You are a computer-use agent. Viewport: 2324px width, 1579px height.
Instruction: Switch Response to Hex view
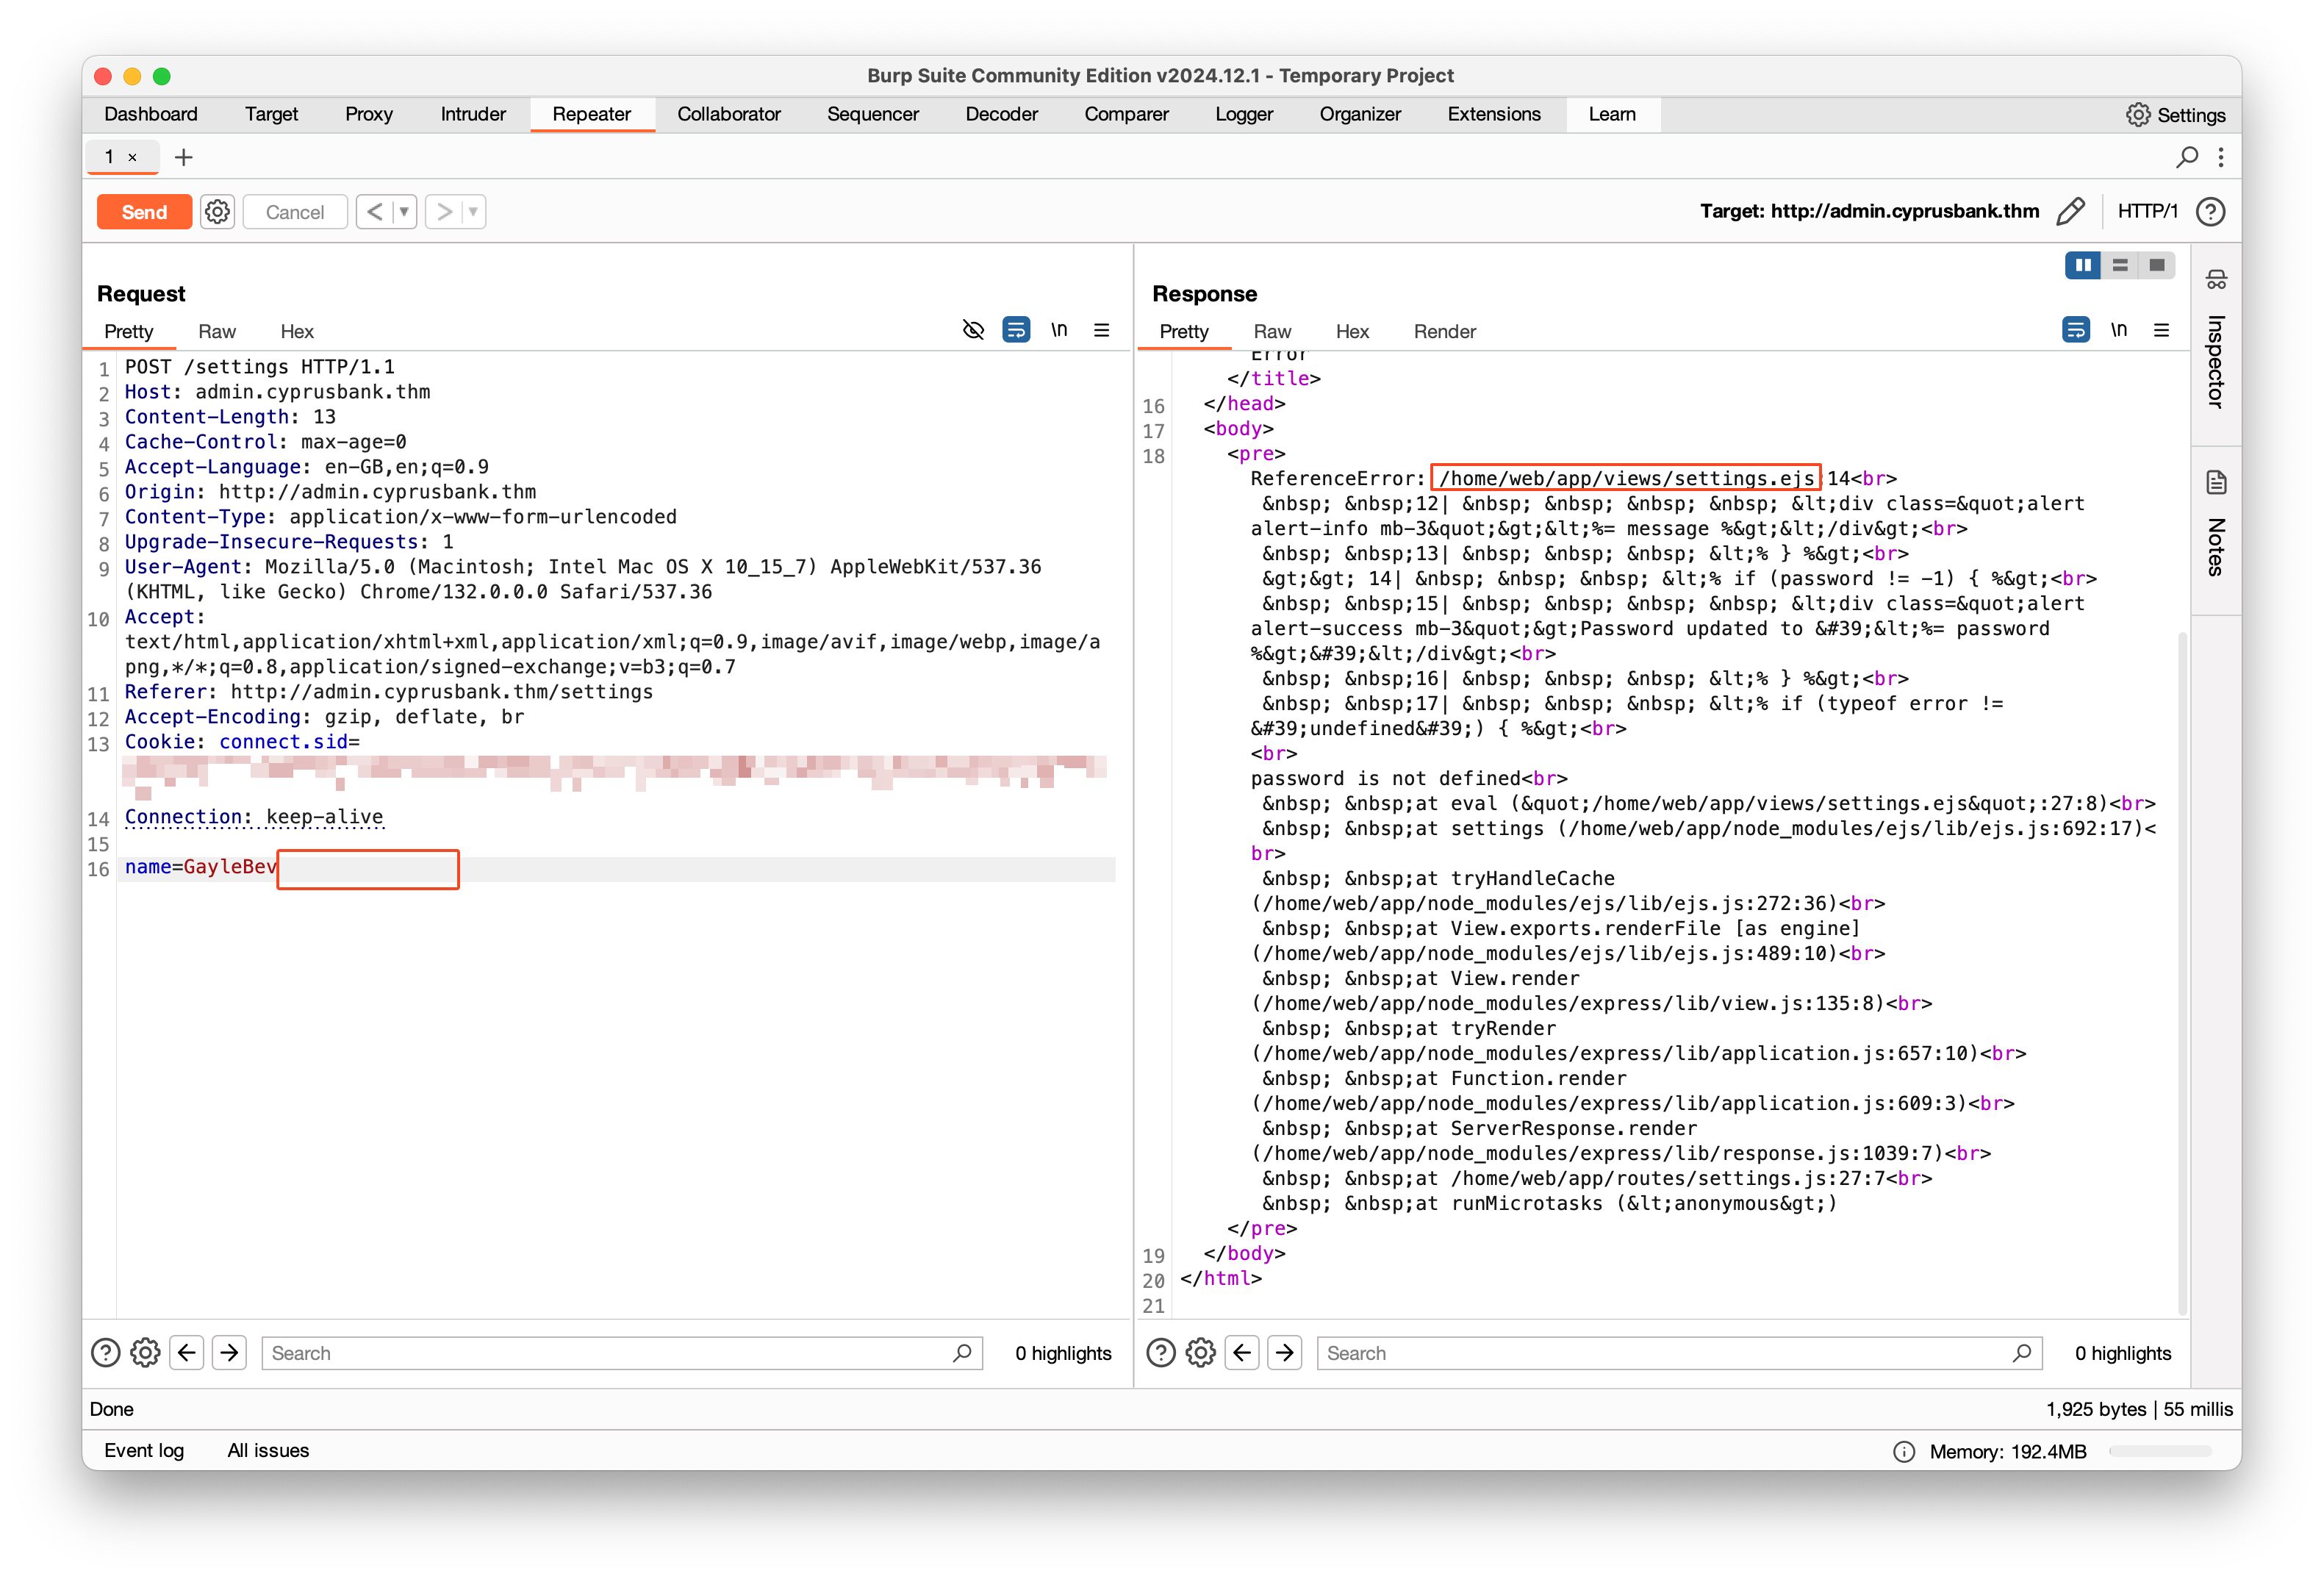(1352, 331)
